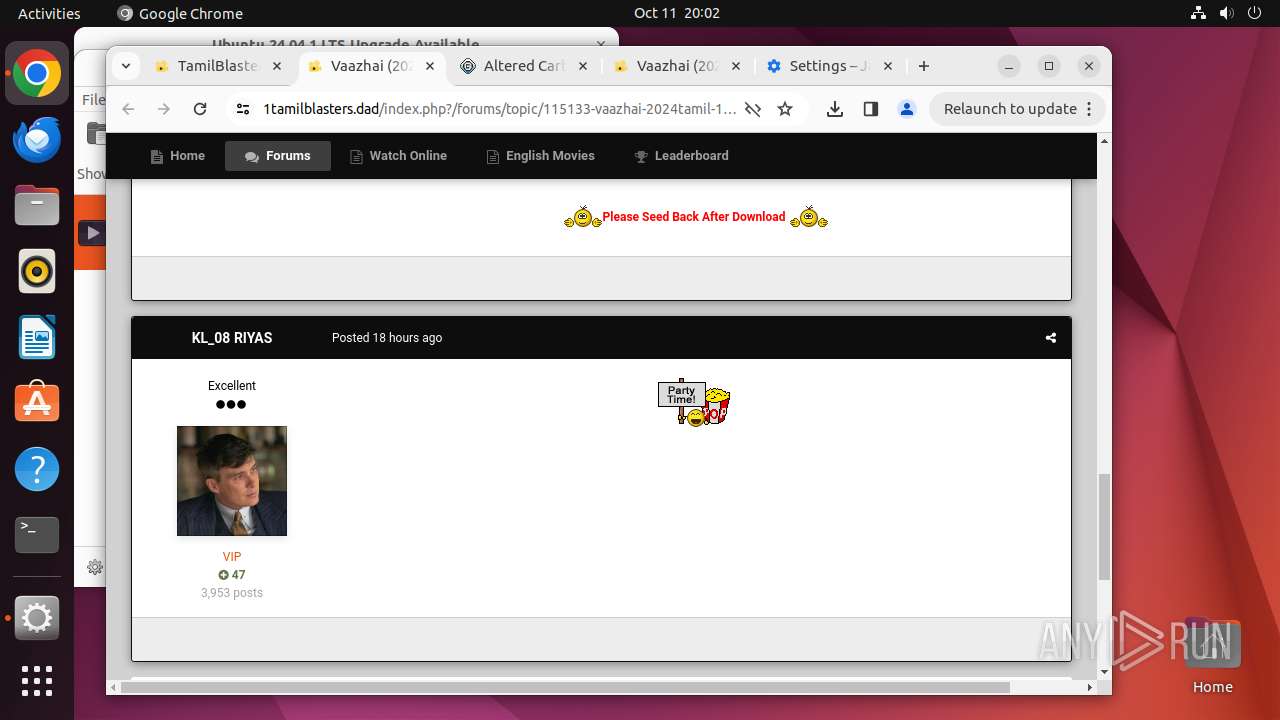Open Leaderboard navigation item
Image resolution: width=1280 pixels, height=720 pixels.
(682, 156)
